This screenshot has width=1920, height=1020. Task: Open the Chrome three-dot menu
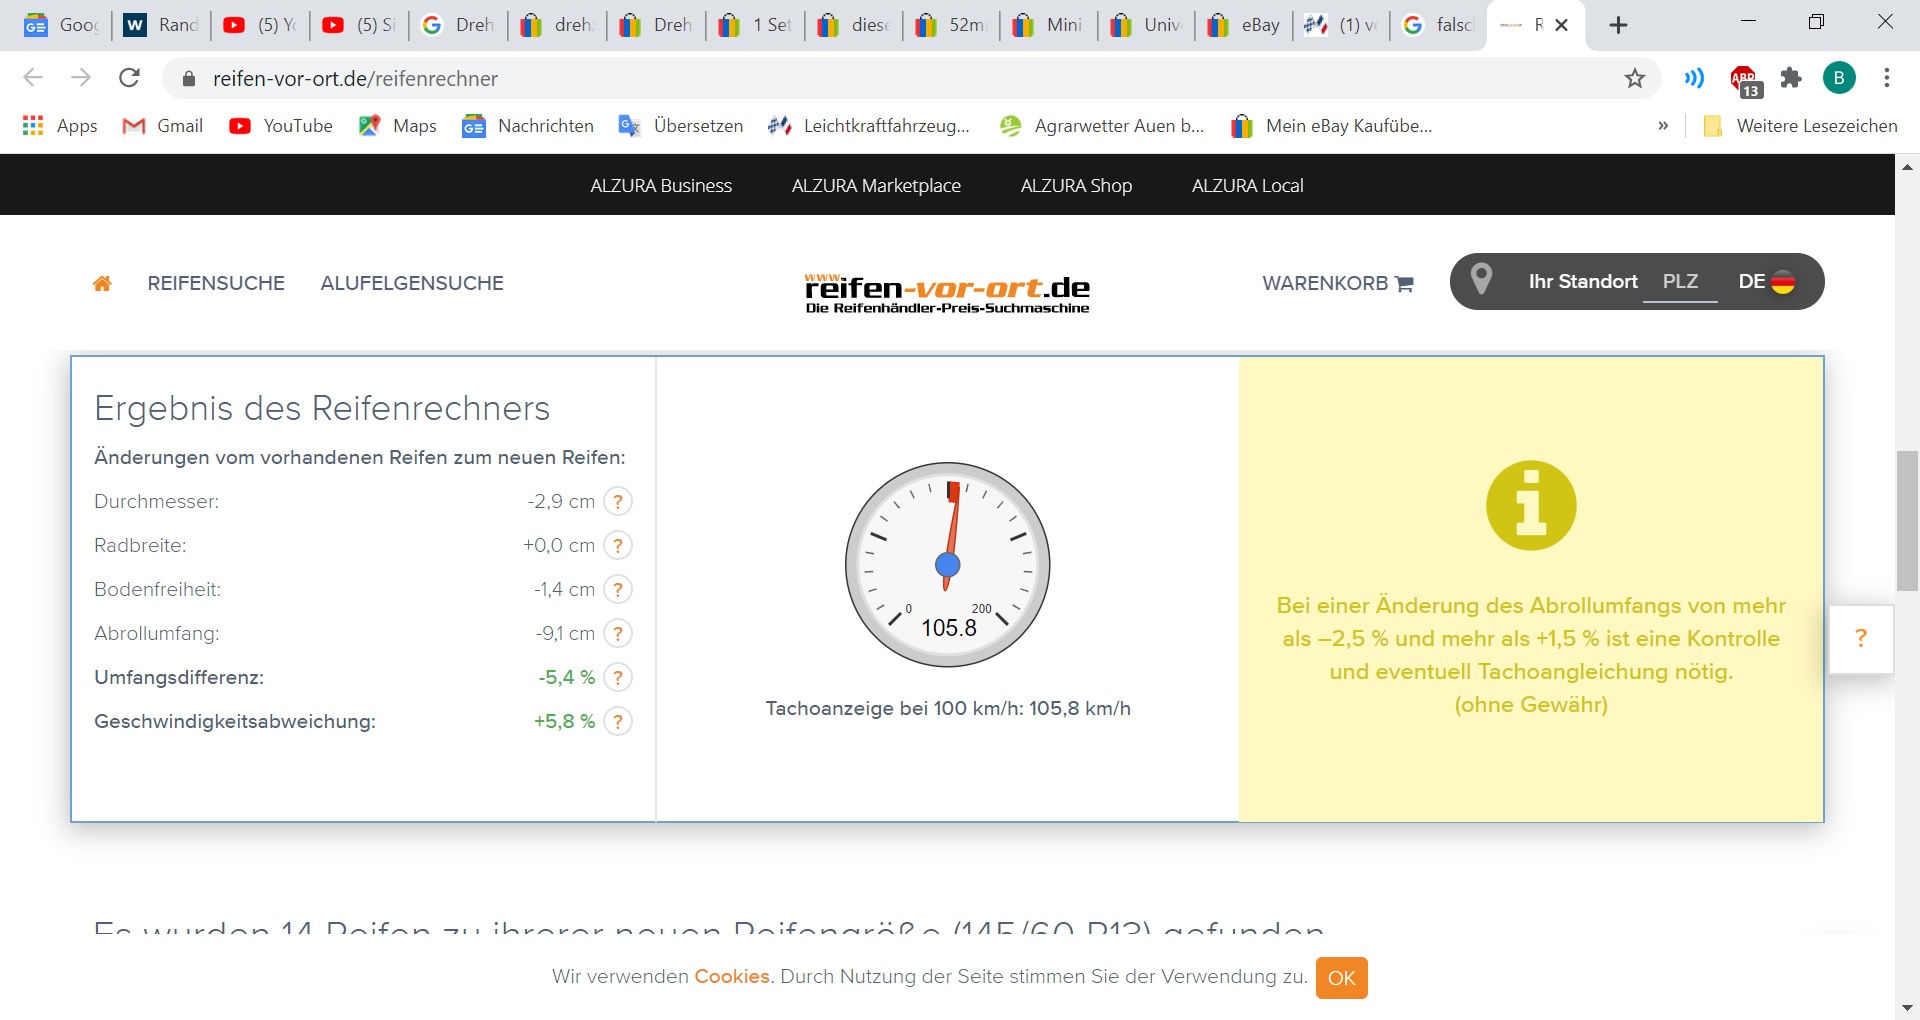click(x=1887, y=78)
